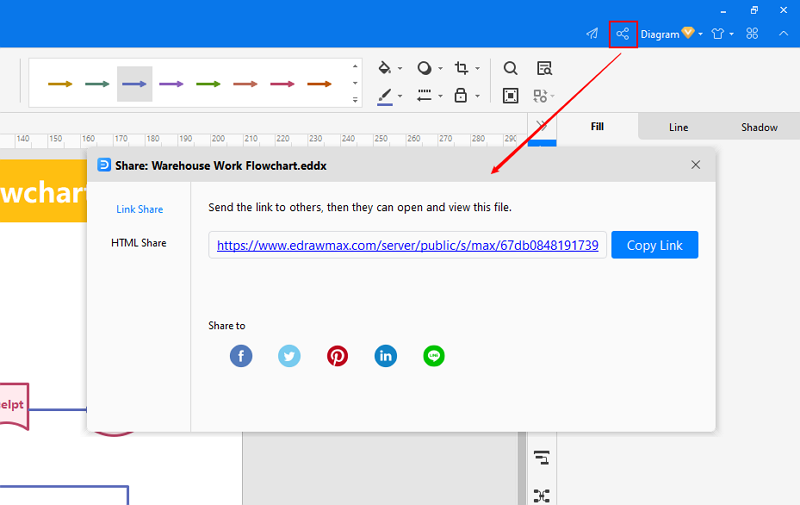The image size is (800, 505).
Task: Share to LinkedIn
Action: coord(386,356)
